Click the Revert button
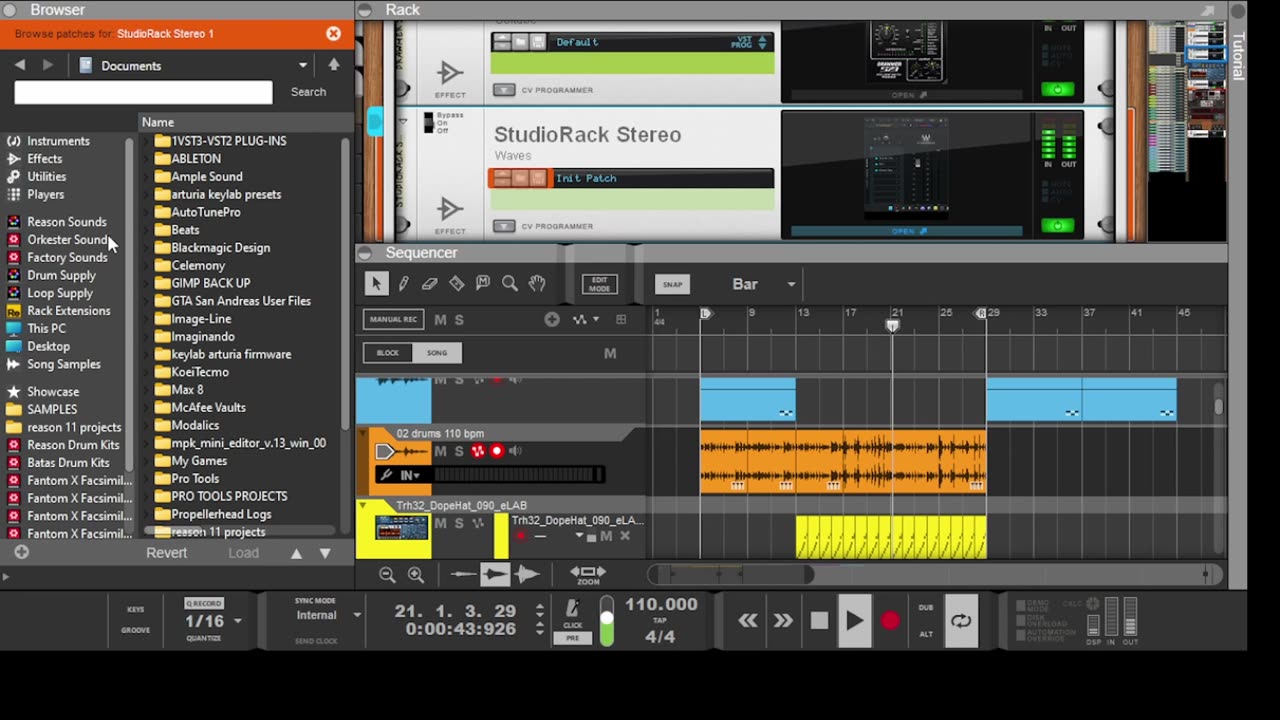Viewport: 1280px width, 720px height. [167, 553]
